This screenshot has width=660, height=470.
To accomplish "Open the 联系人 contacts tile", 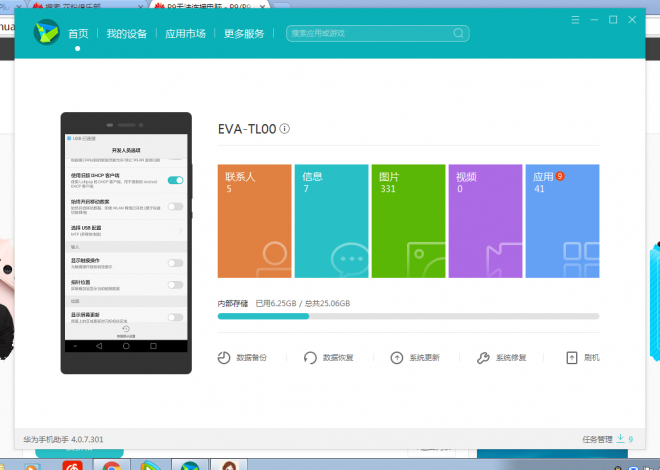I will pyautogui.click(x=254, y=221).
